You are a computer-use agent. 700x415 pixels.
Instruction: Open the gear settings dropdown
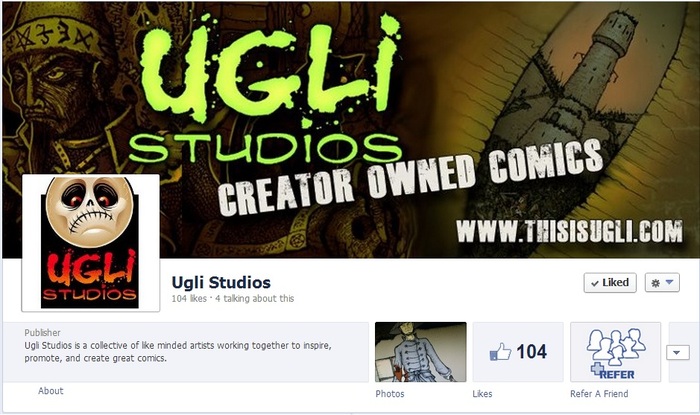coord(662,283)
